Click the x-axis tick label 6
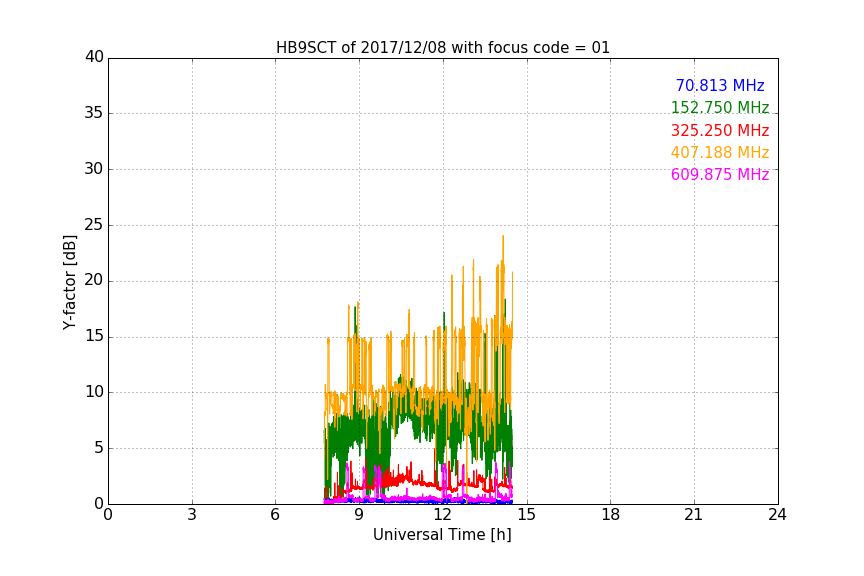The image size is (864, 576). coord(276,515)
